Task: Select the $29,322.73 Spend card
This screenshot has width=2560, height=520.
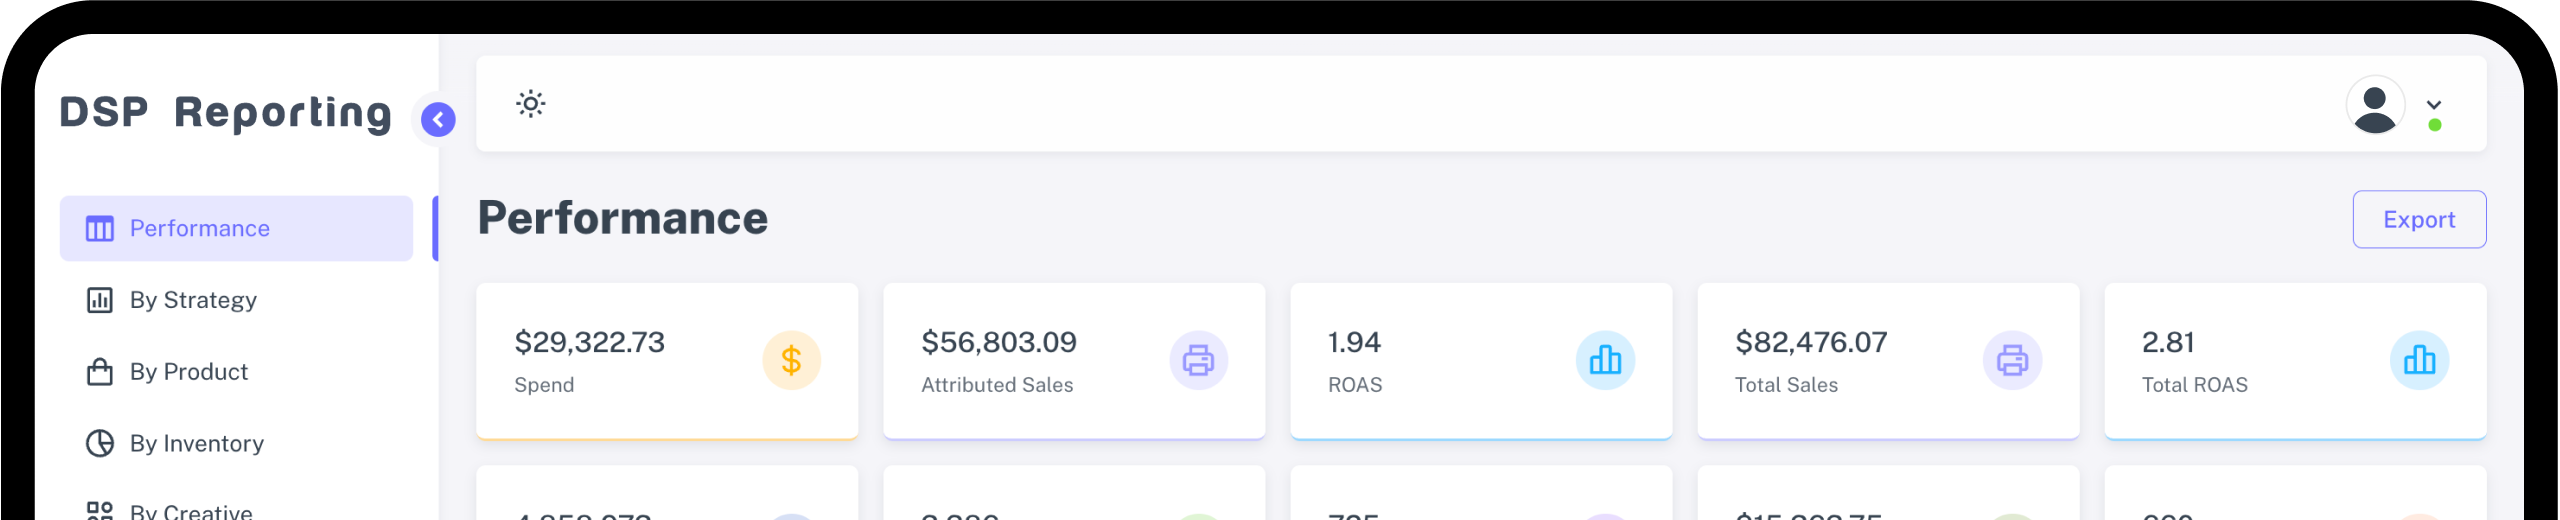Action: tap(667, 361)
